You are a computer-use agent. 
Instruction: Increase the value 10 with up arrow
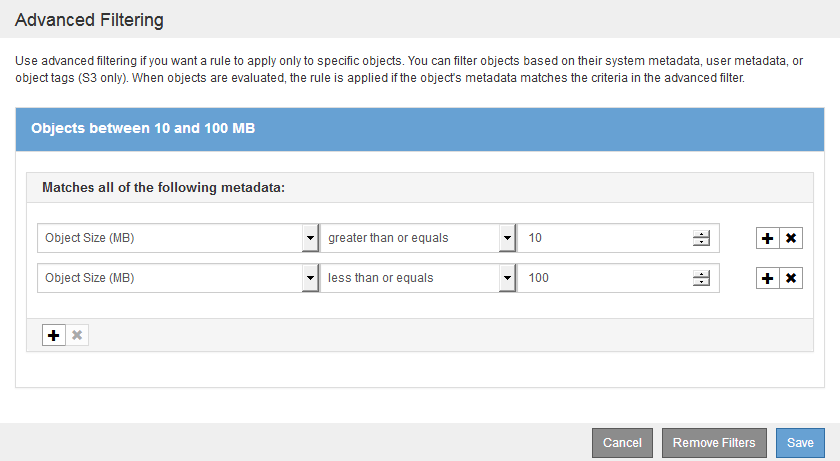click(701, 234)
